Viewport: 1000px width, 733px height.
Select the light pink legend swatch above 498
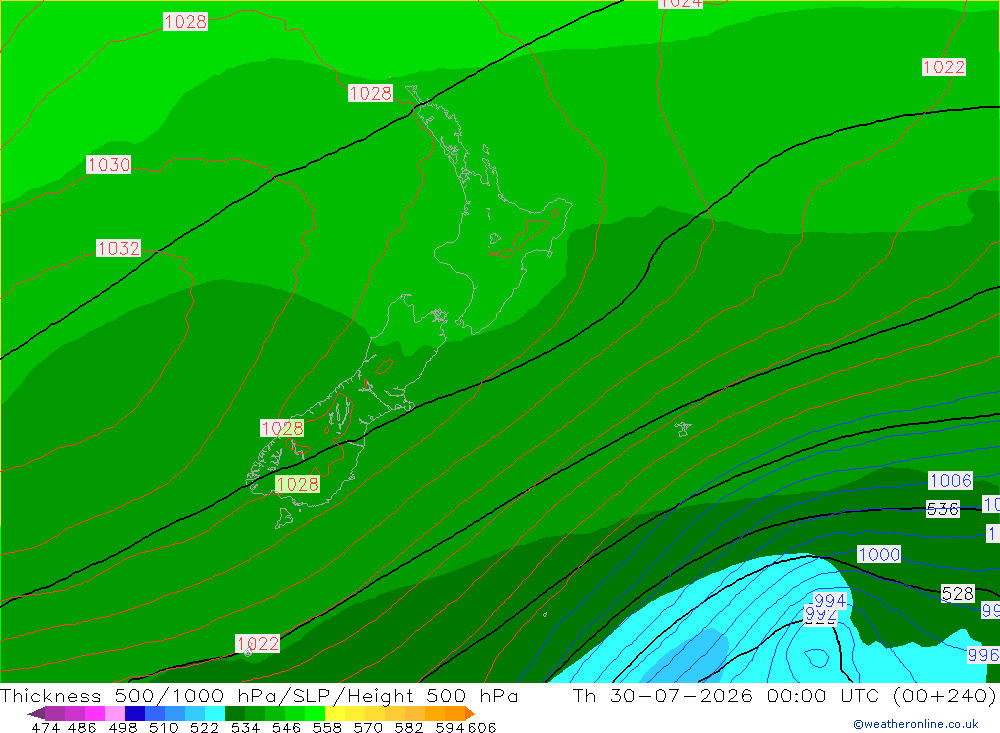[x=114, y=713]
